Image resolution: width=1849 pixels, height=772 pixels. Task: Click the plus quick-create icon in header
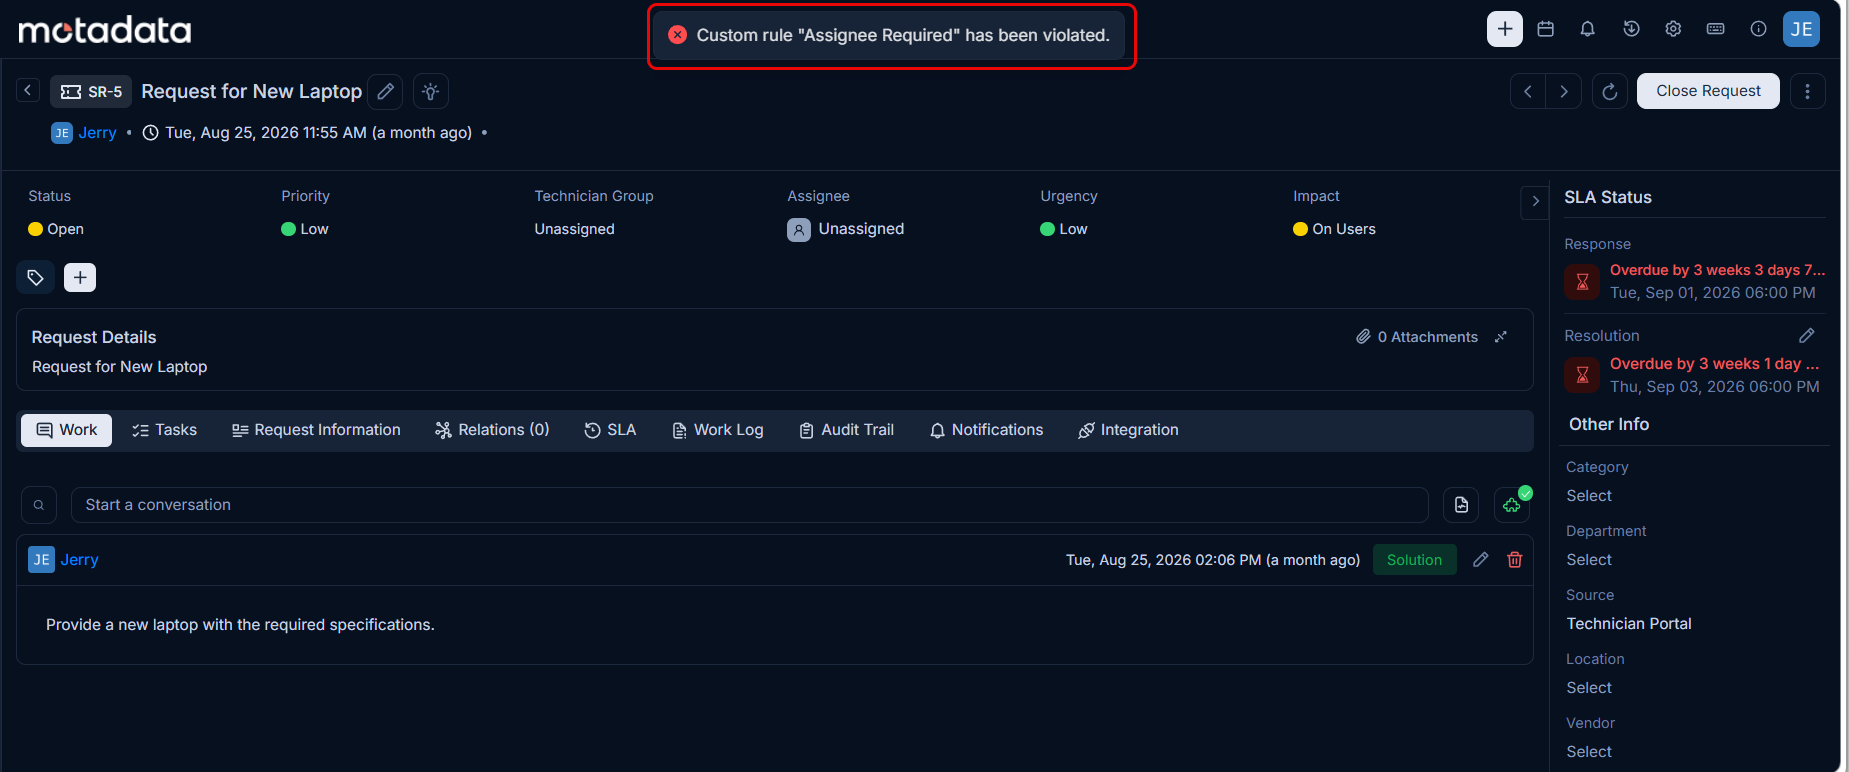click(1504, 29)
